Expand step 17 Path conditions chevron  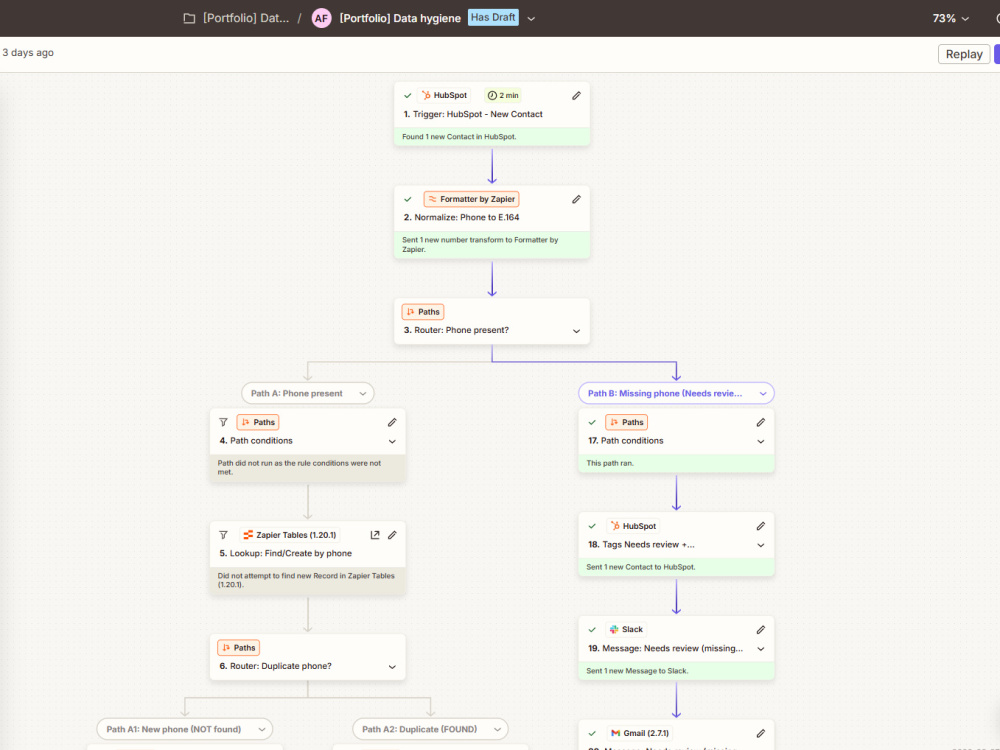[760, 441]
